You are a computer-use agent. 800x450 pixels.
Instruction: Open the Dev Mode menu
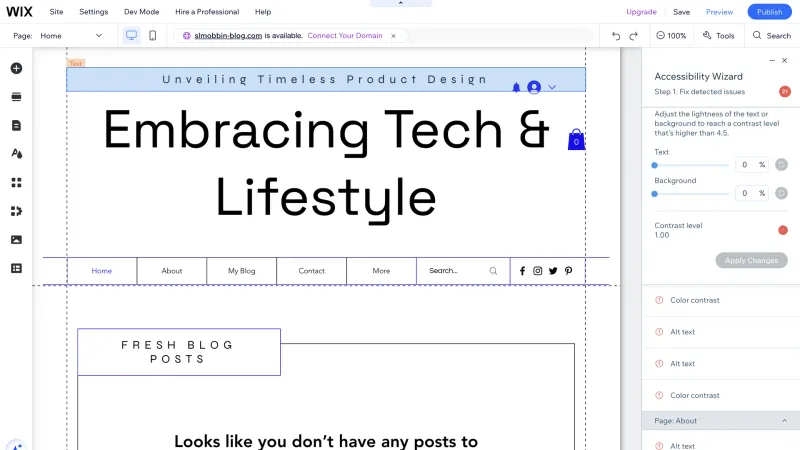click(141, 12)
